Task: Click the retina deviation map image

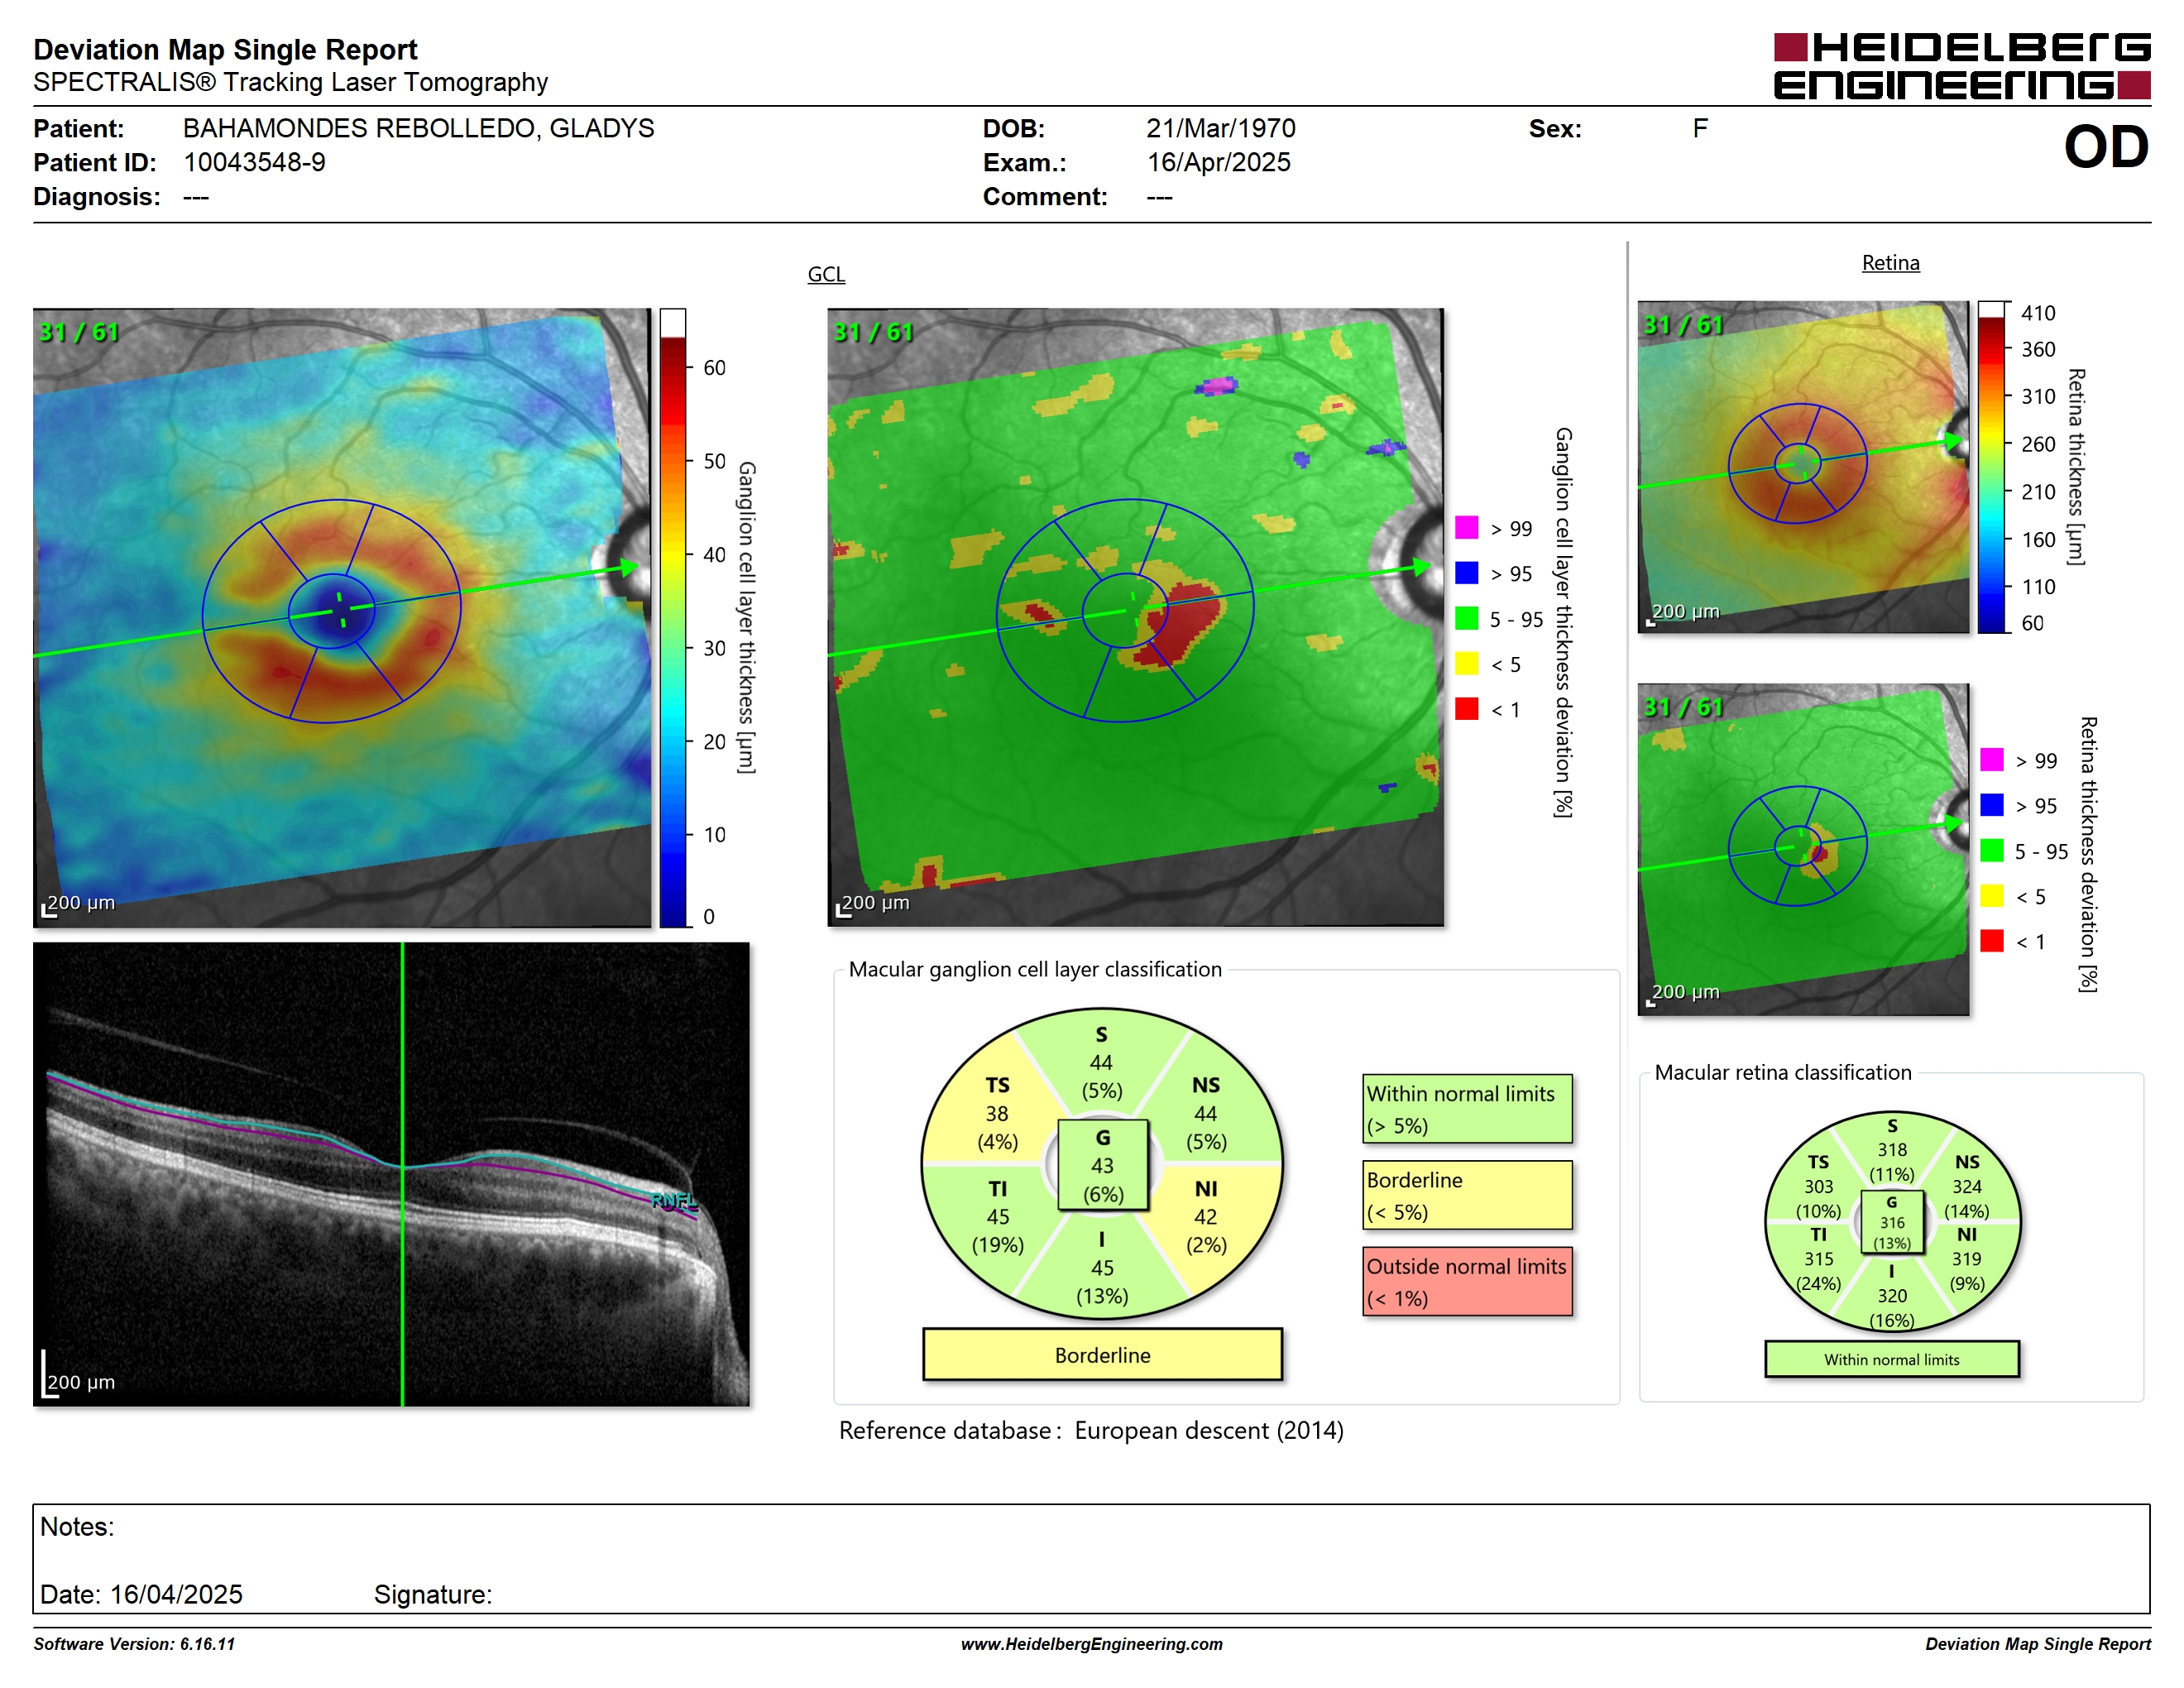Action: pos(1803,849)
